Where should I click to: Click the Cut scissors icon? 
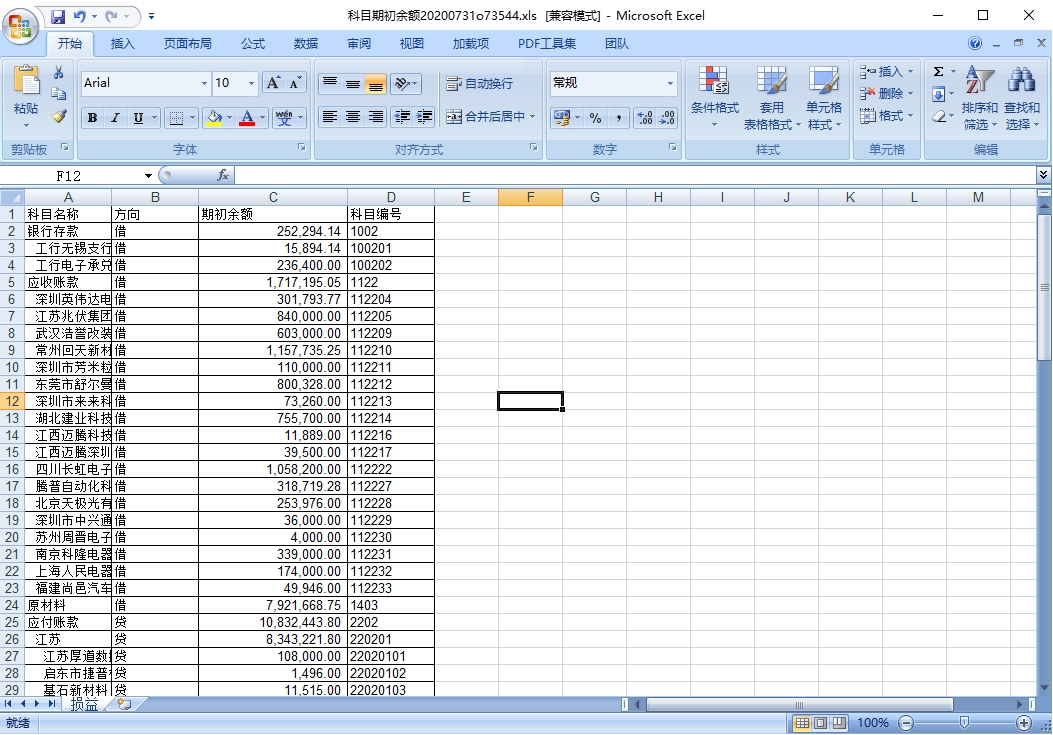59,72
